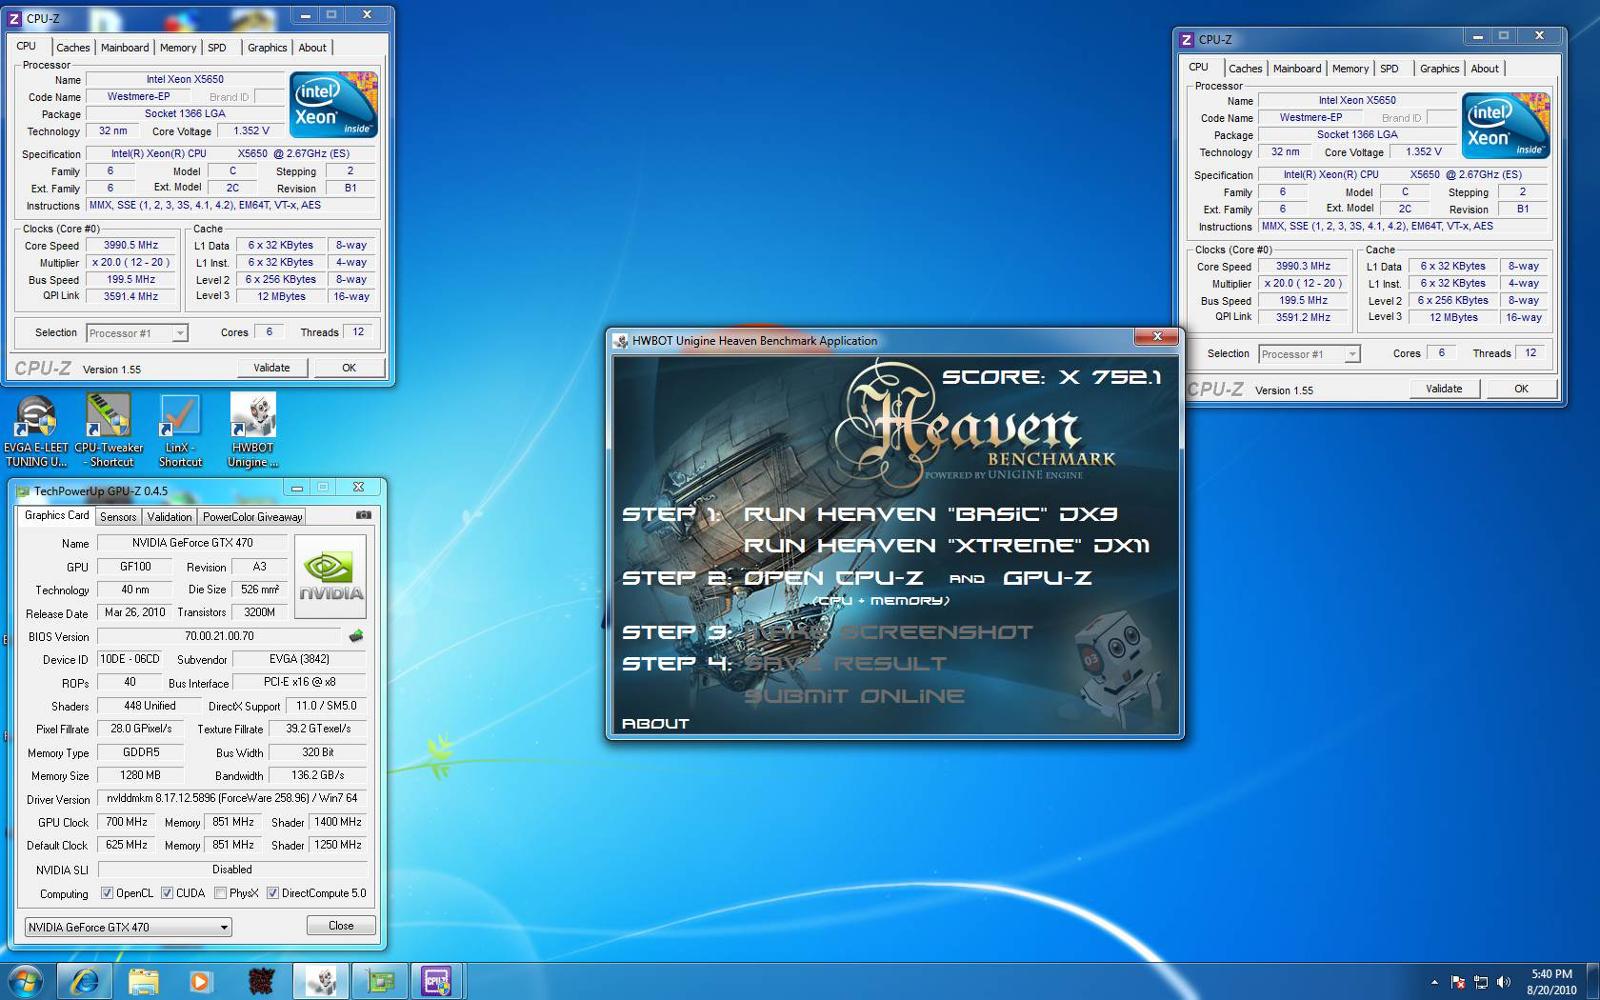Click Open CPU-Z in HWBOT step 2
Viewport: 1600px width, 1000px height.
(x=833, y=578)
